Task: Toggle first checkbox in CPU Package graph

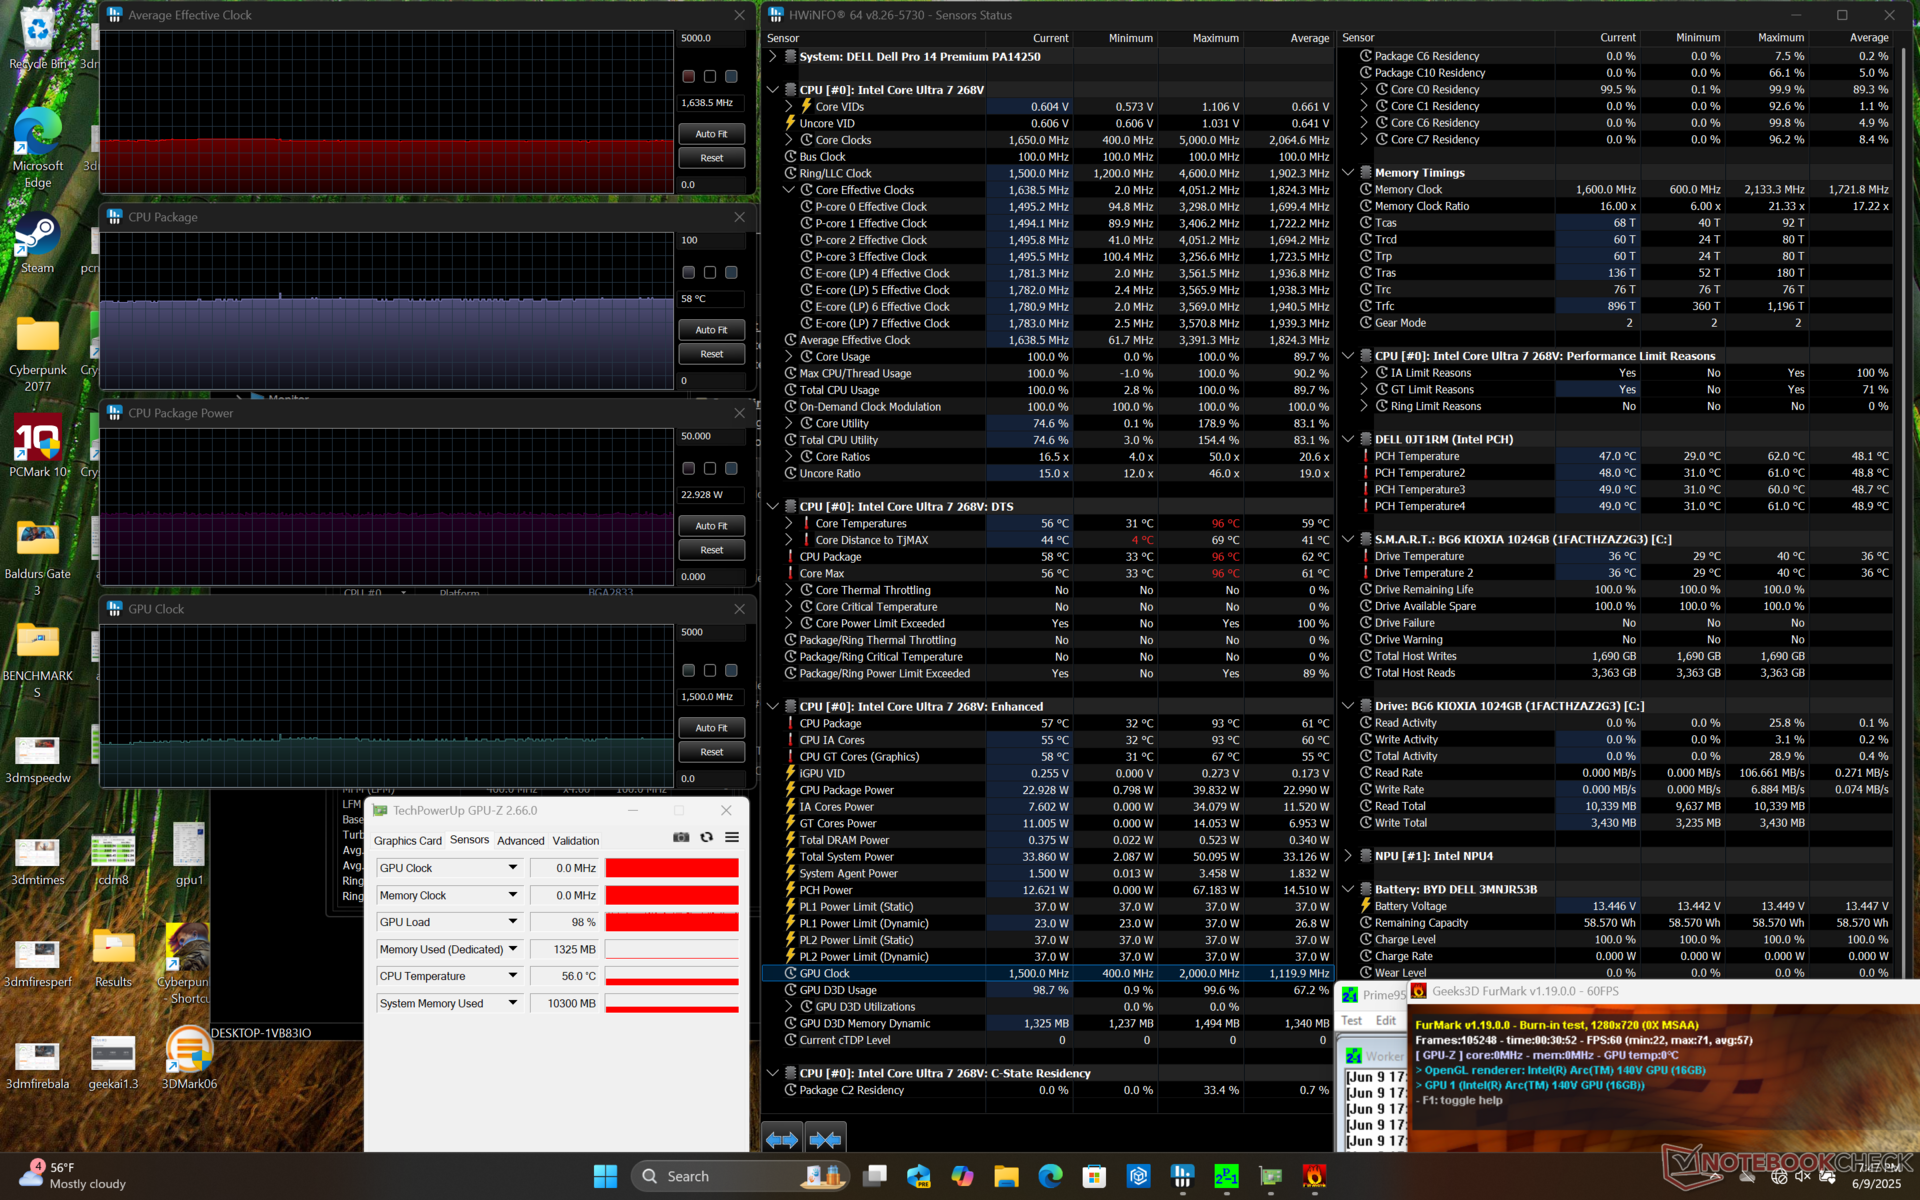Action: [688, 273]
